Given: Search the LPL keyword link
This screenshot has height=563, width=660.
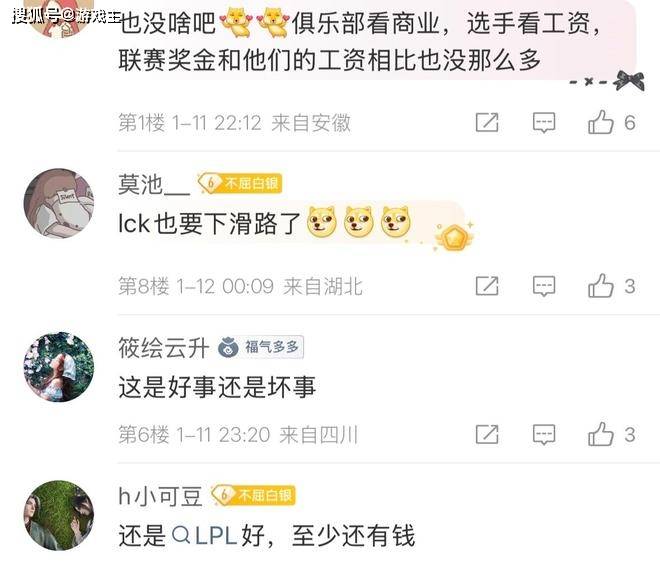Looking at the screenshot, I should (205, 536).
